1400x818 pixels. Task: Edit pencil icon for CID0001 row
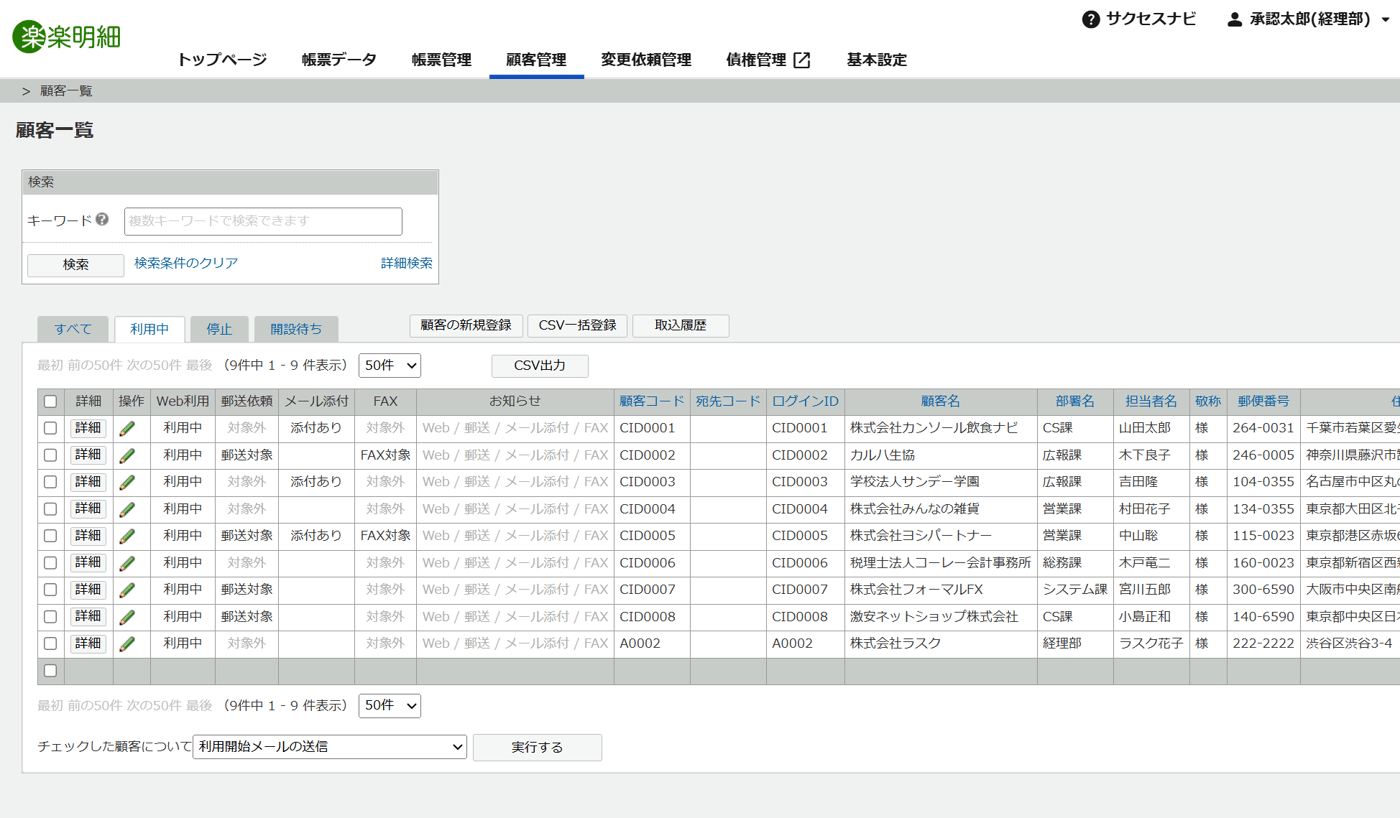click(127, 428)
